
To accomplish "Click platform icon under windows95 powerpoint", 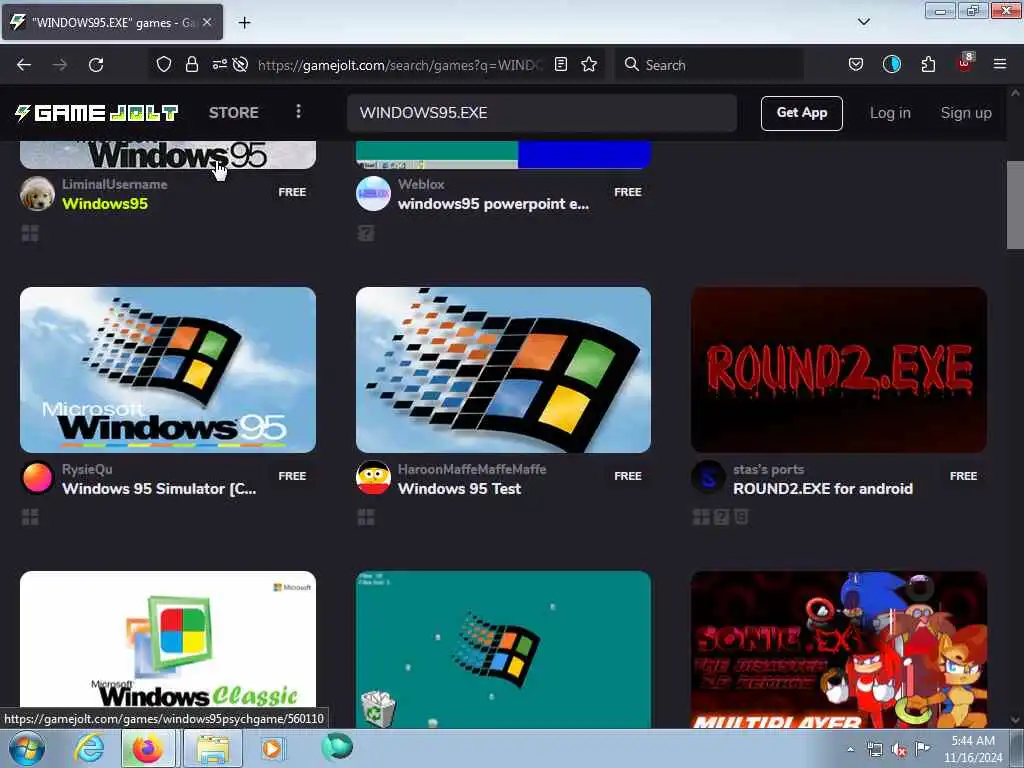I will 366,233.
